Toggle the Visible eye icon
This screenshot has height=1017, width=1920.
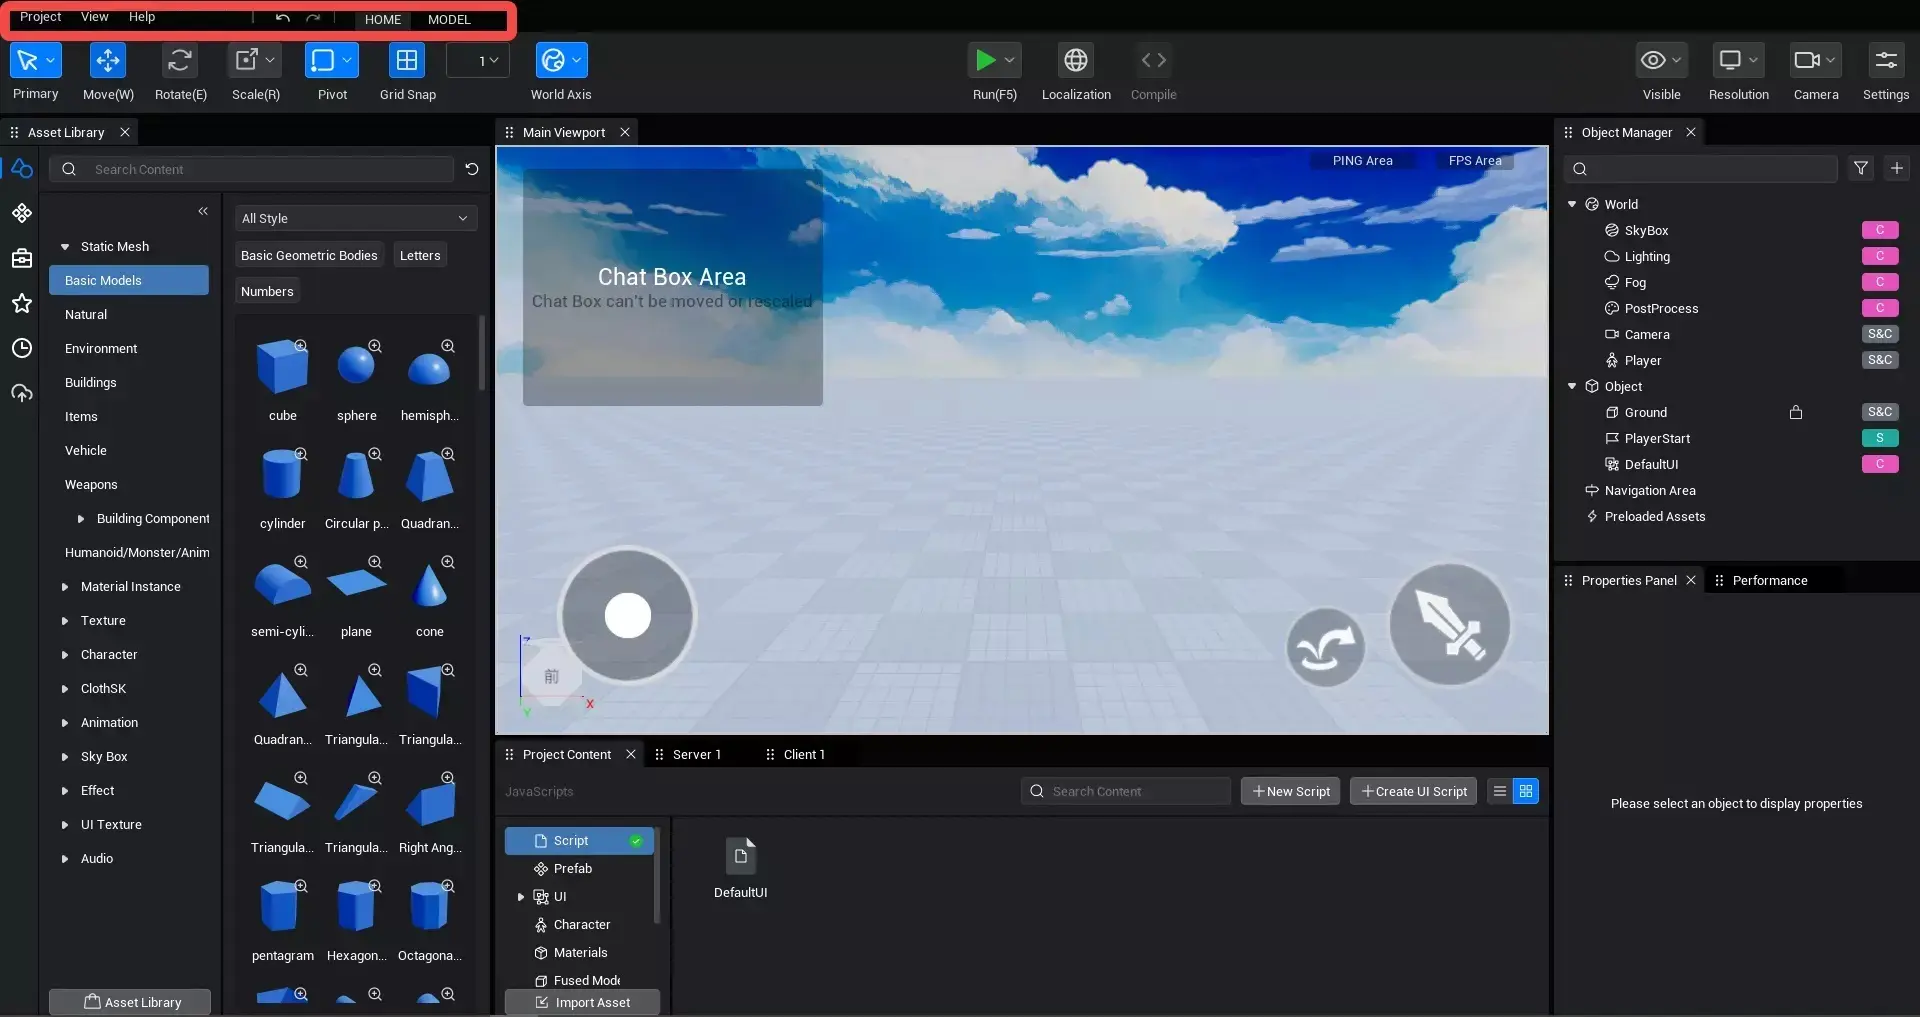pos(1653,60)
